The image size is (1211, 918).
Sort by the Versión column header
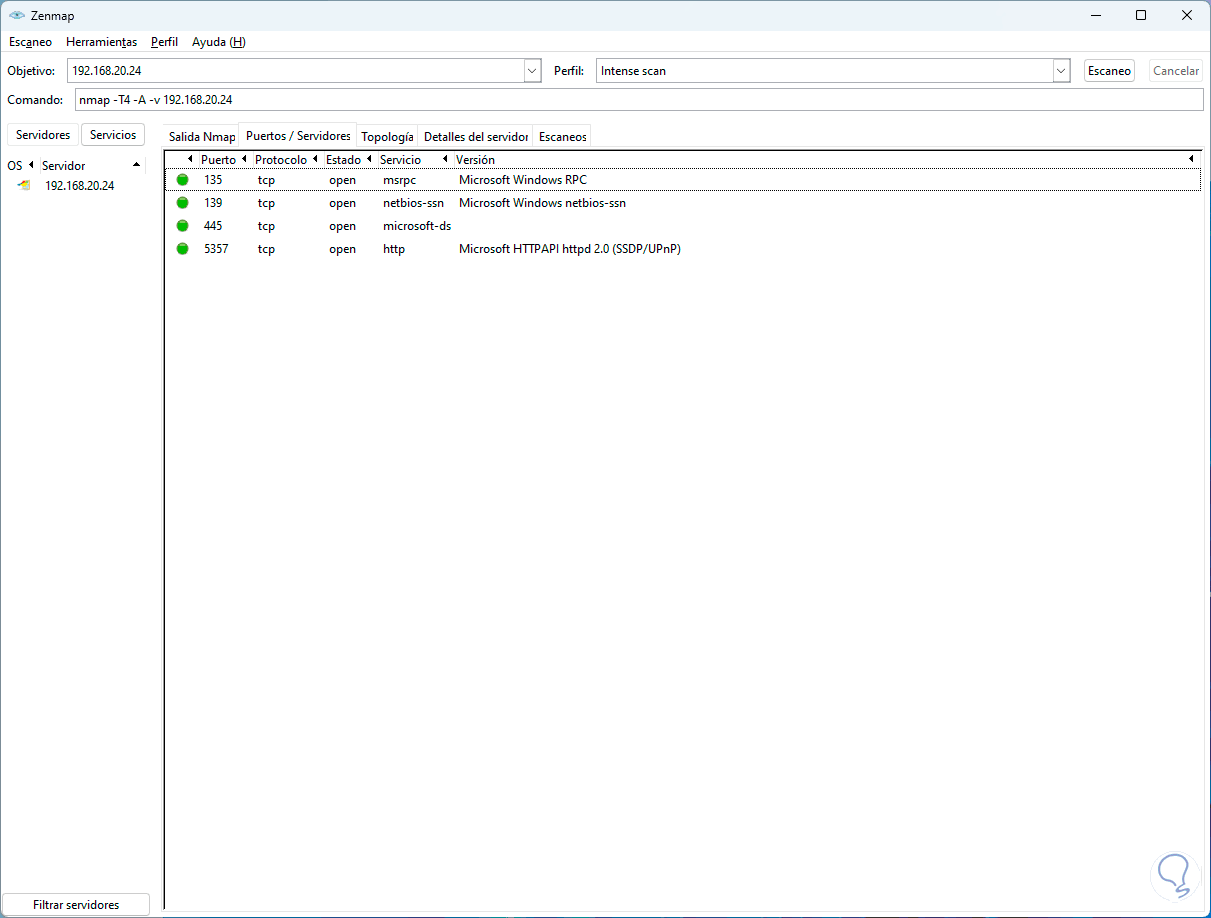click(475, 160)
